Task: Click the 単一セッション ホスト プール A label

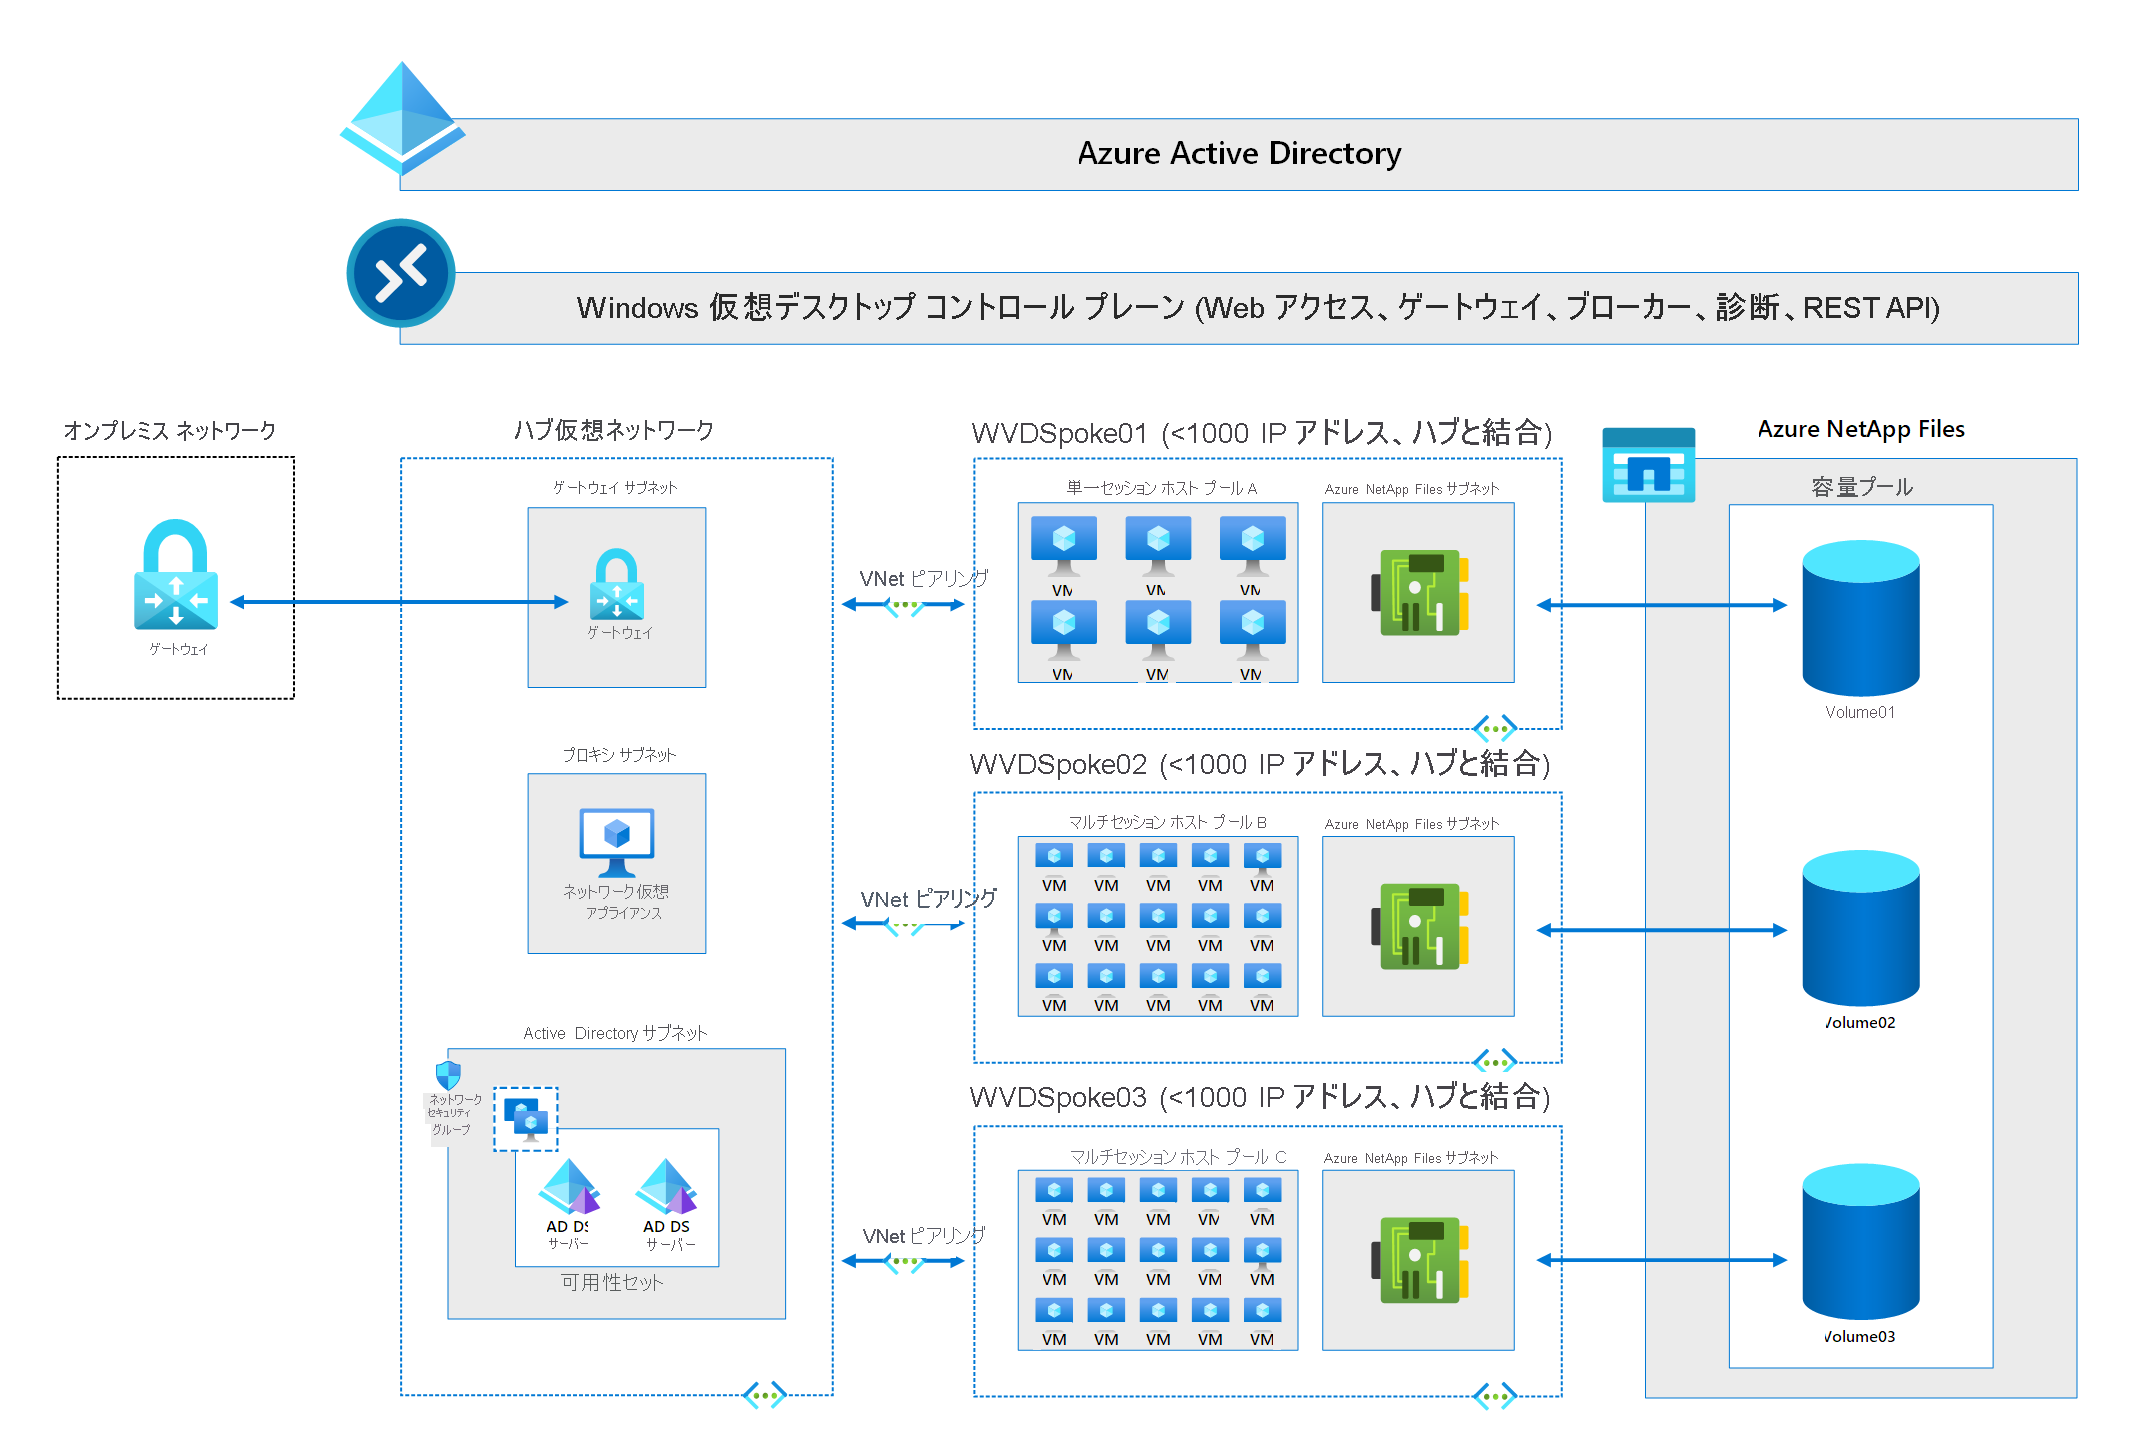Action: point(1162,488)
